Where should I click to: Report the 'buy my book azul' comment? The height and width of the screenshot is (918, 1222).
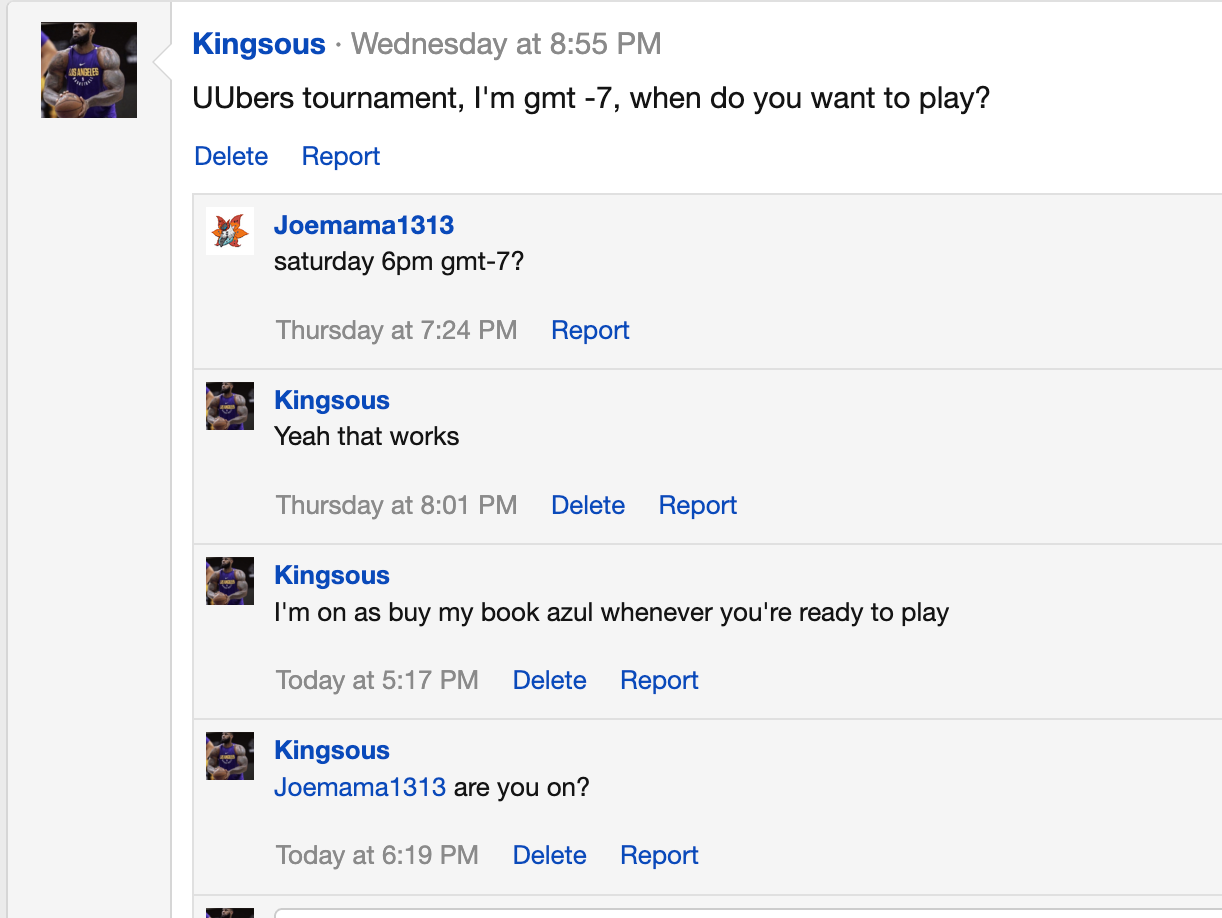pos(659,680)
